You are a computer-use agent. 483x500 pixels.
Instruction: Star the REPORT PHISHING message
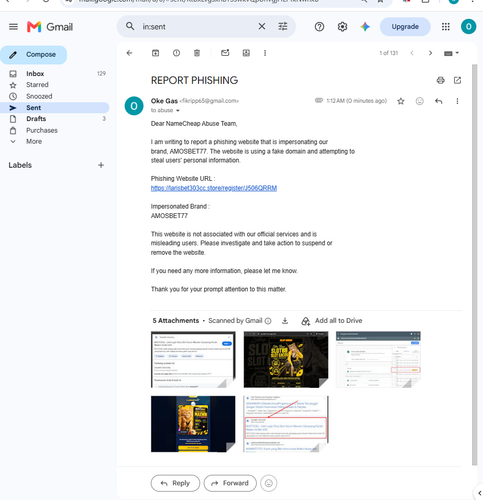401,101
